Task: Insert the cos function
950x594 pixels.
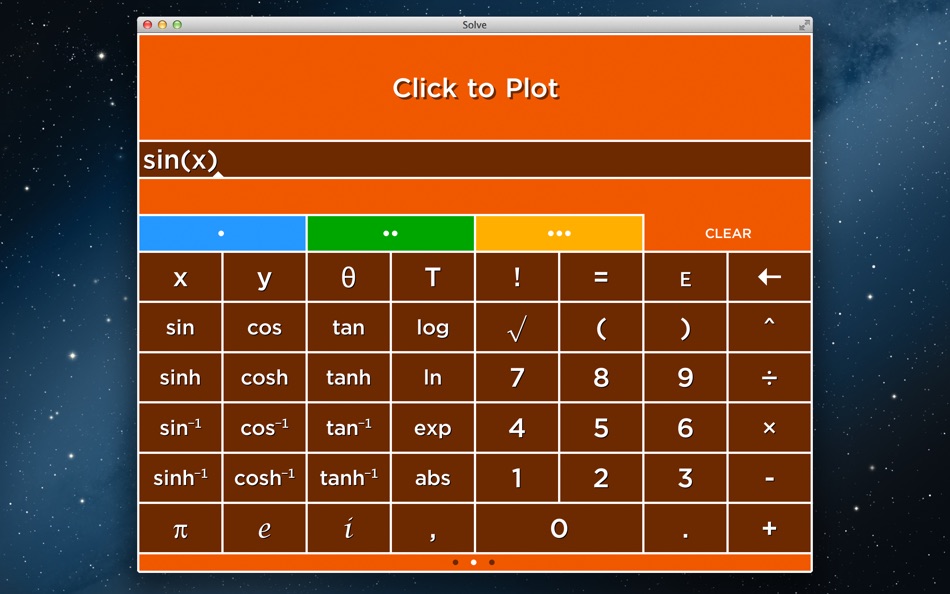Action: pos(265,328)
